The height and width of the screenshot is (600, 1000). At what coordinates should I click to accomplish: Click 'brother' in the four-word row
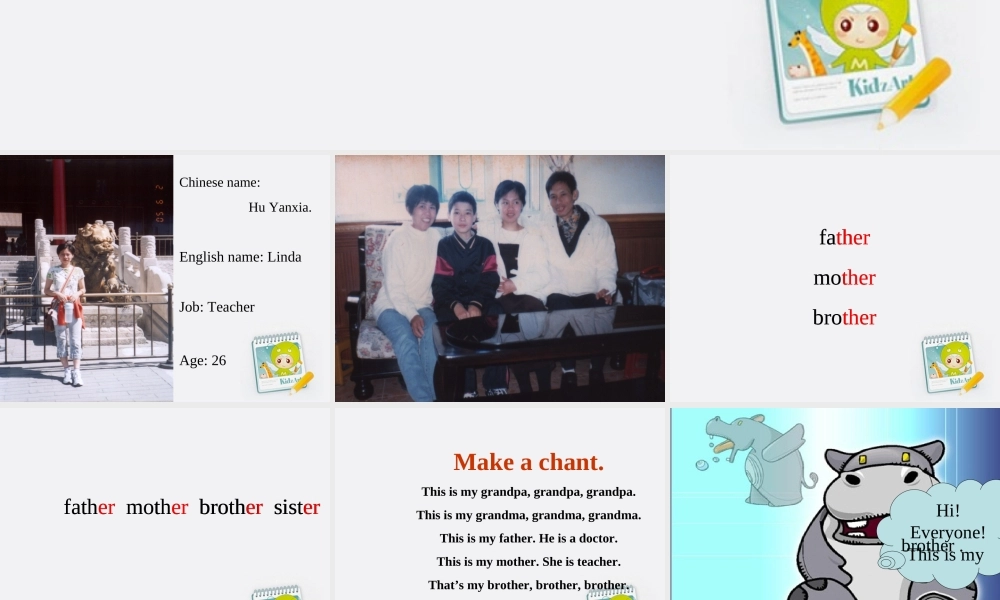pyautogui.click(x=231, y=507)
